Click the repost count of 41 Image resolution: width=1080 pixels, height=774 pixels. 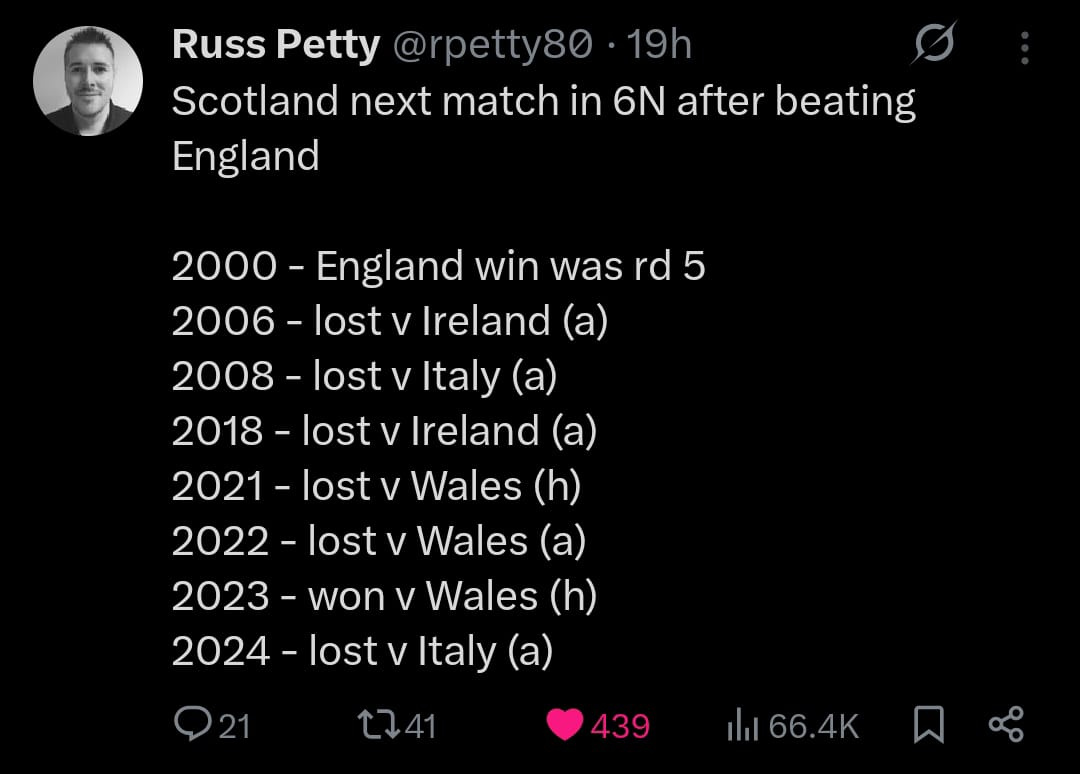click(422, 726)
